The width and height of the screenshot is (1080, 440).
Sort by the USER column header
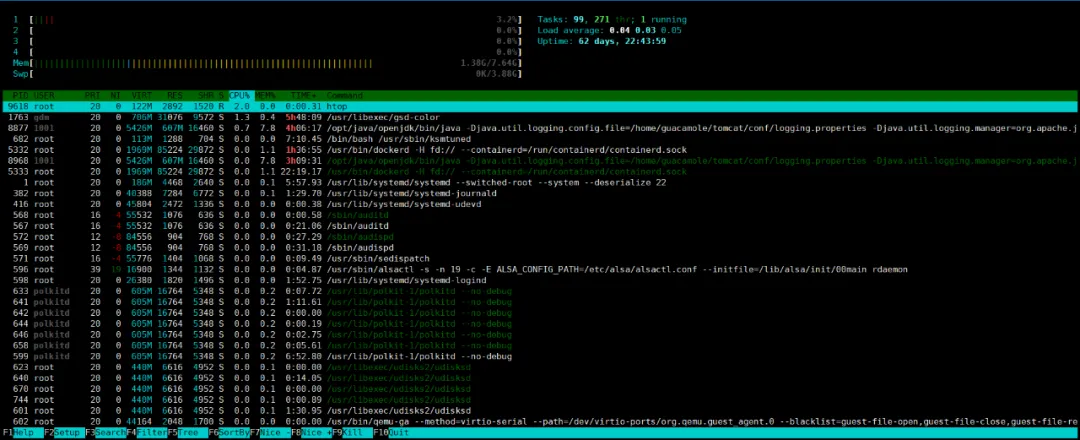44,96
